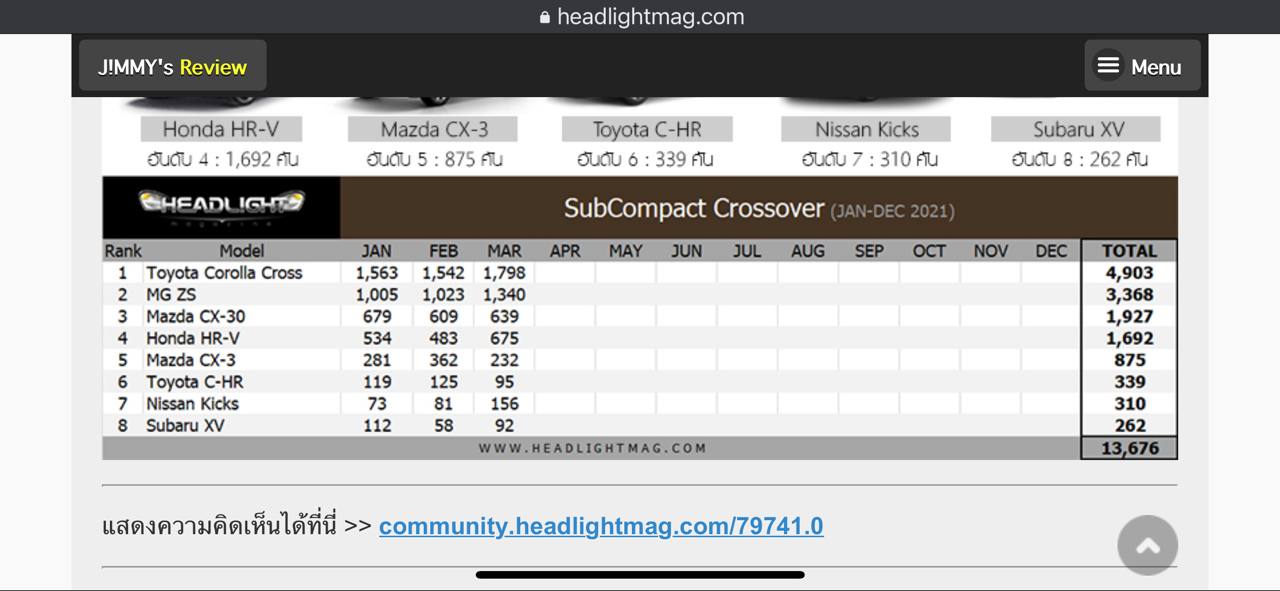Click Subaru XV FEB value 58
1280x591 pixels.
[x=443, y=425]
